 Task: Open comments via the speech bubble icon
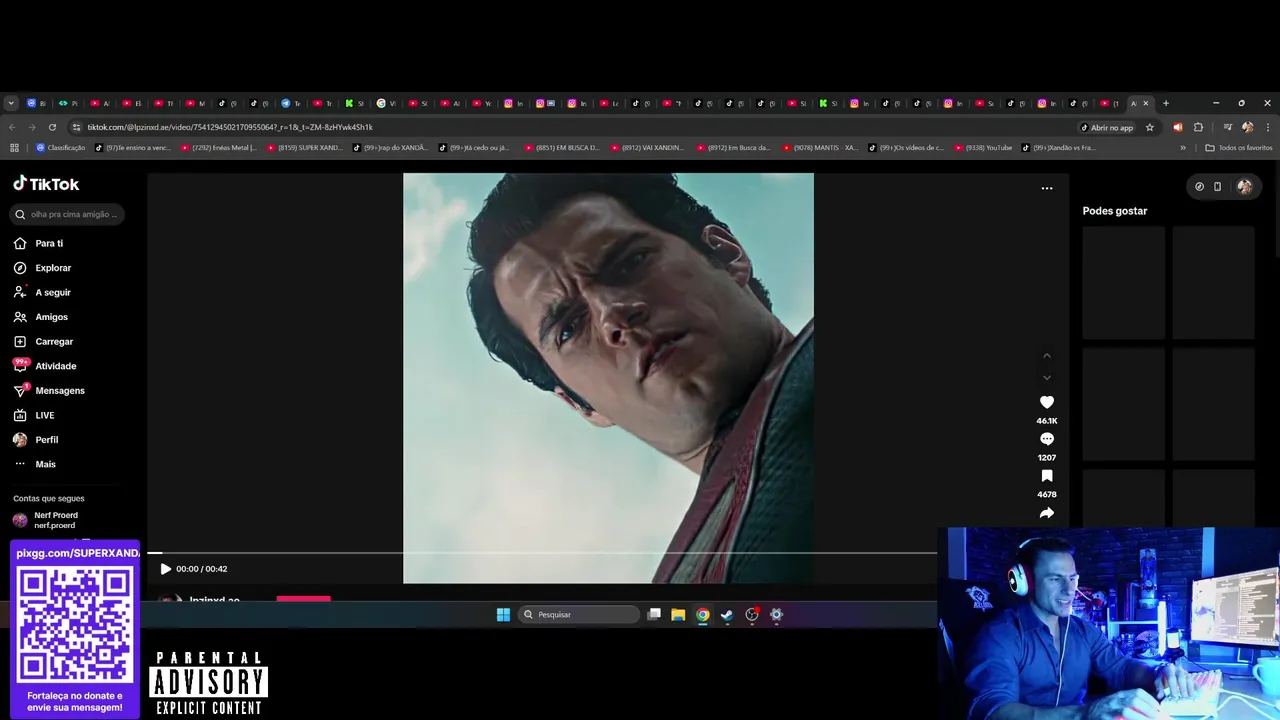[1047, 439]
